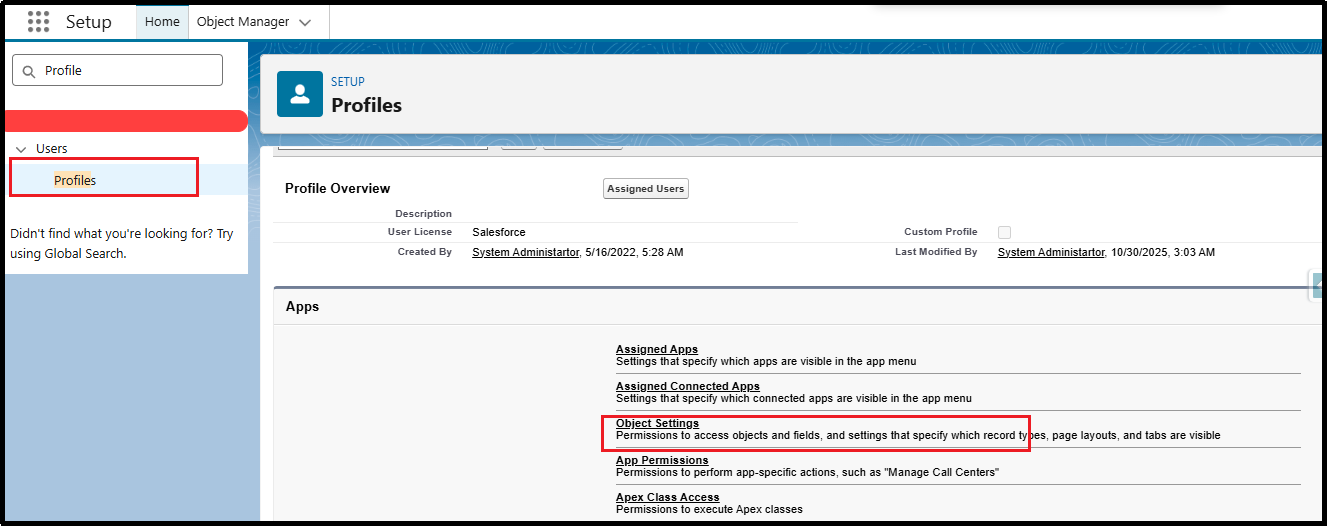Click the magnifier icon in Quick Find

click(29, 71)
